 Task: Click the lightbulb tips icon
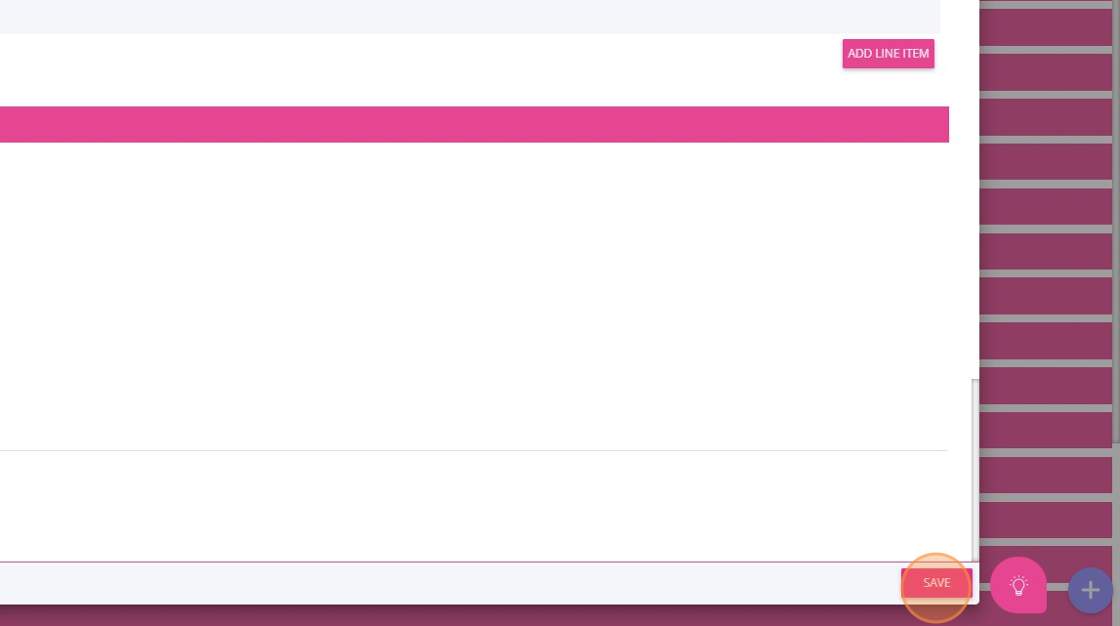pos(1018,585)
